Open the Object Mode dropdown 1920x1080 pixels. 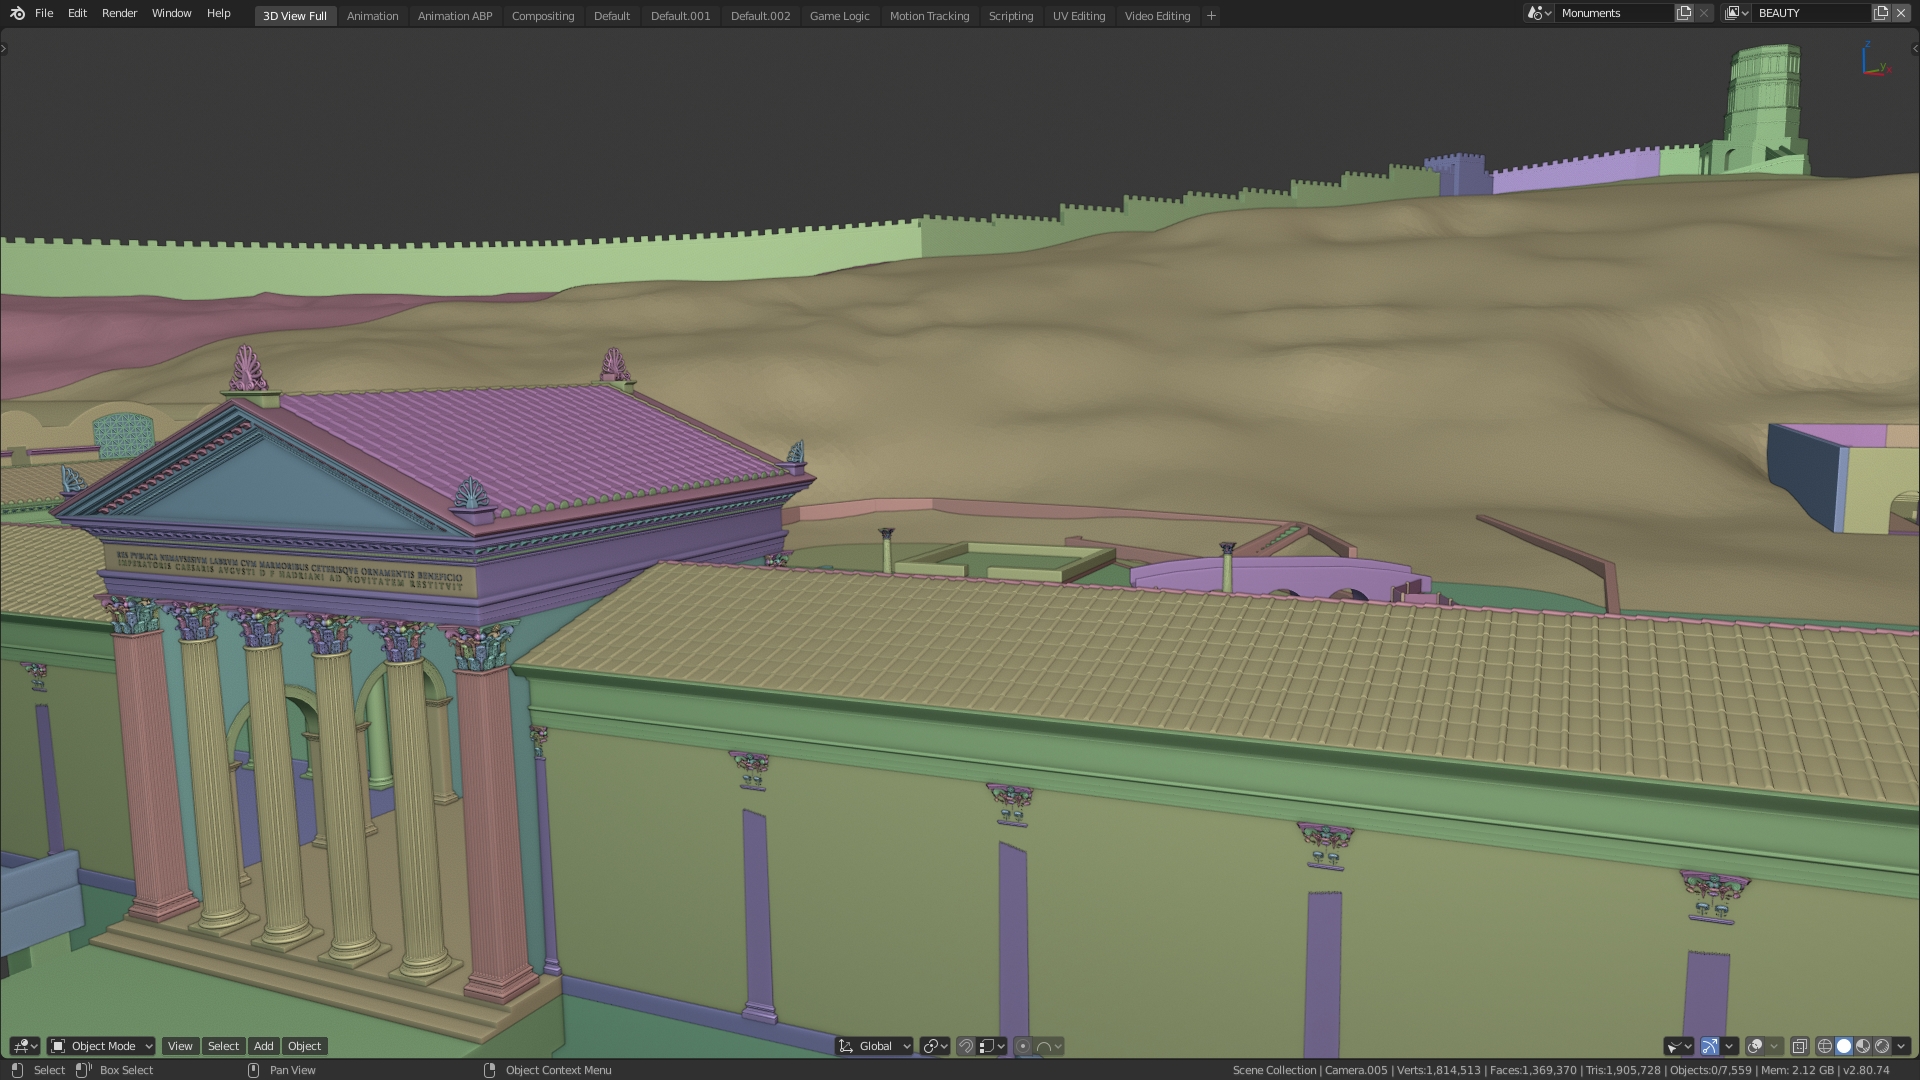(102, 1046)
